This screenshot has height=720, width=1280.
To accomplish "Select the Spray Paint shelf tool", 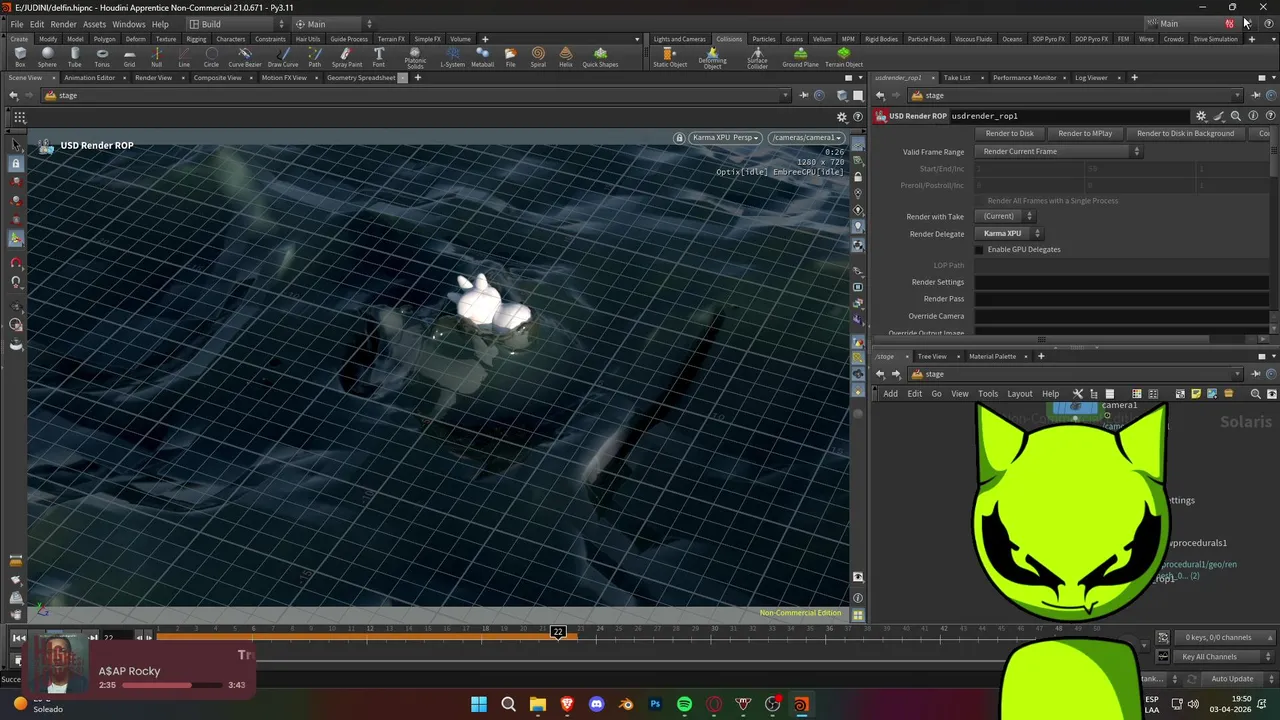I will [347, 57].
